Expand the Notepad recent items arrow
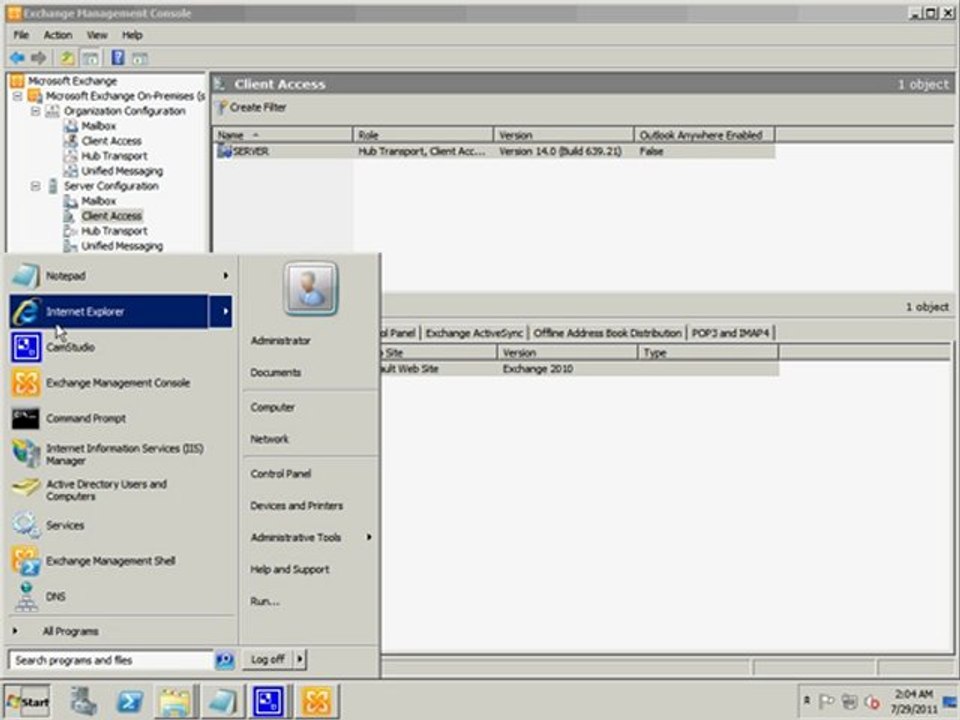The image size is (960, 720). point(225,276)
